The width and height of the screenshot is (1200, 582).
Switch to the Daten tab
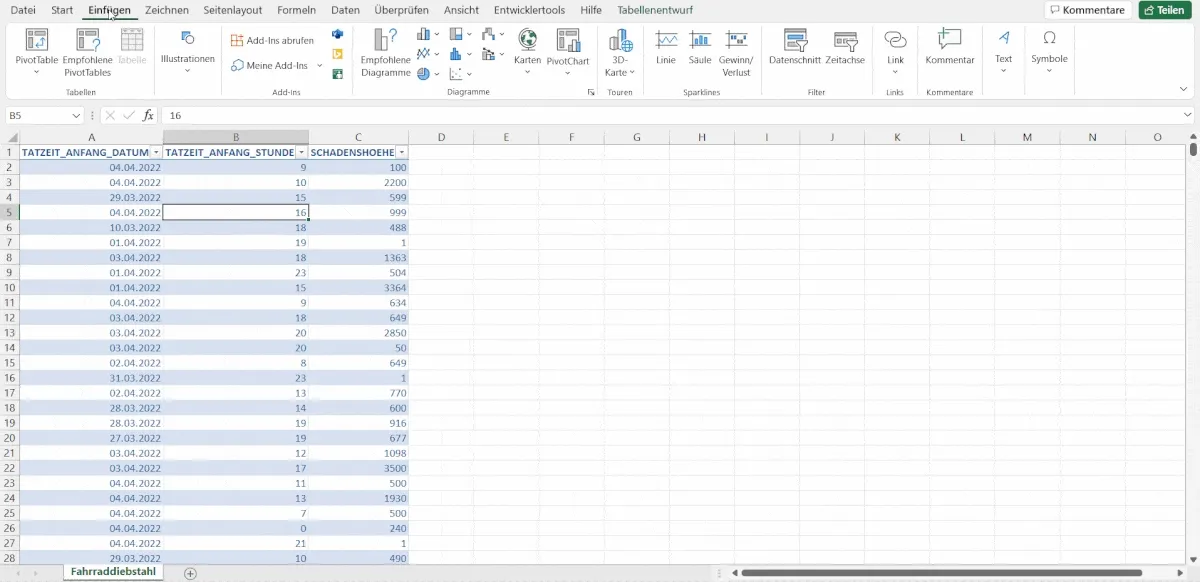click(345, 10)
